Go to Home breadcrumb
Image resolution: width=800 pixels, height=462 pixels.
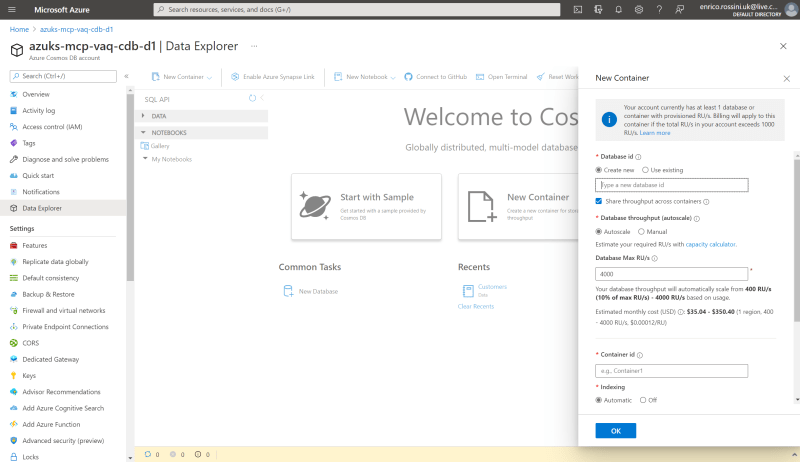tap(19, 30)
